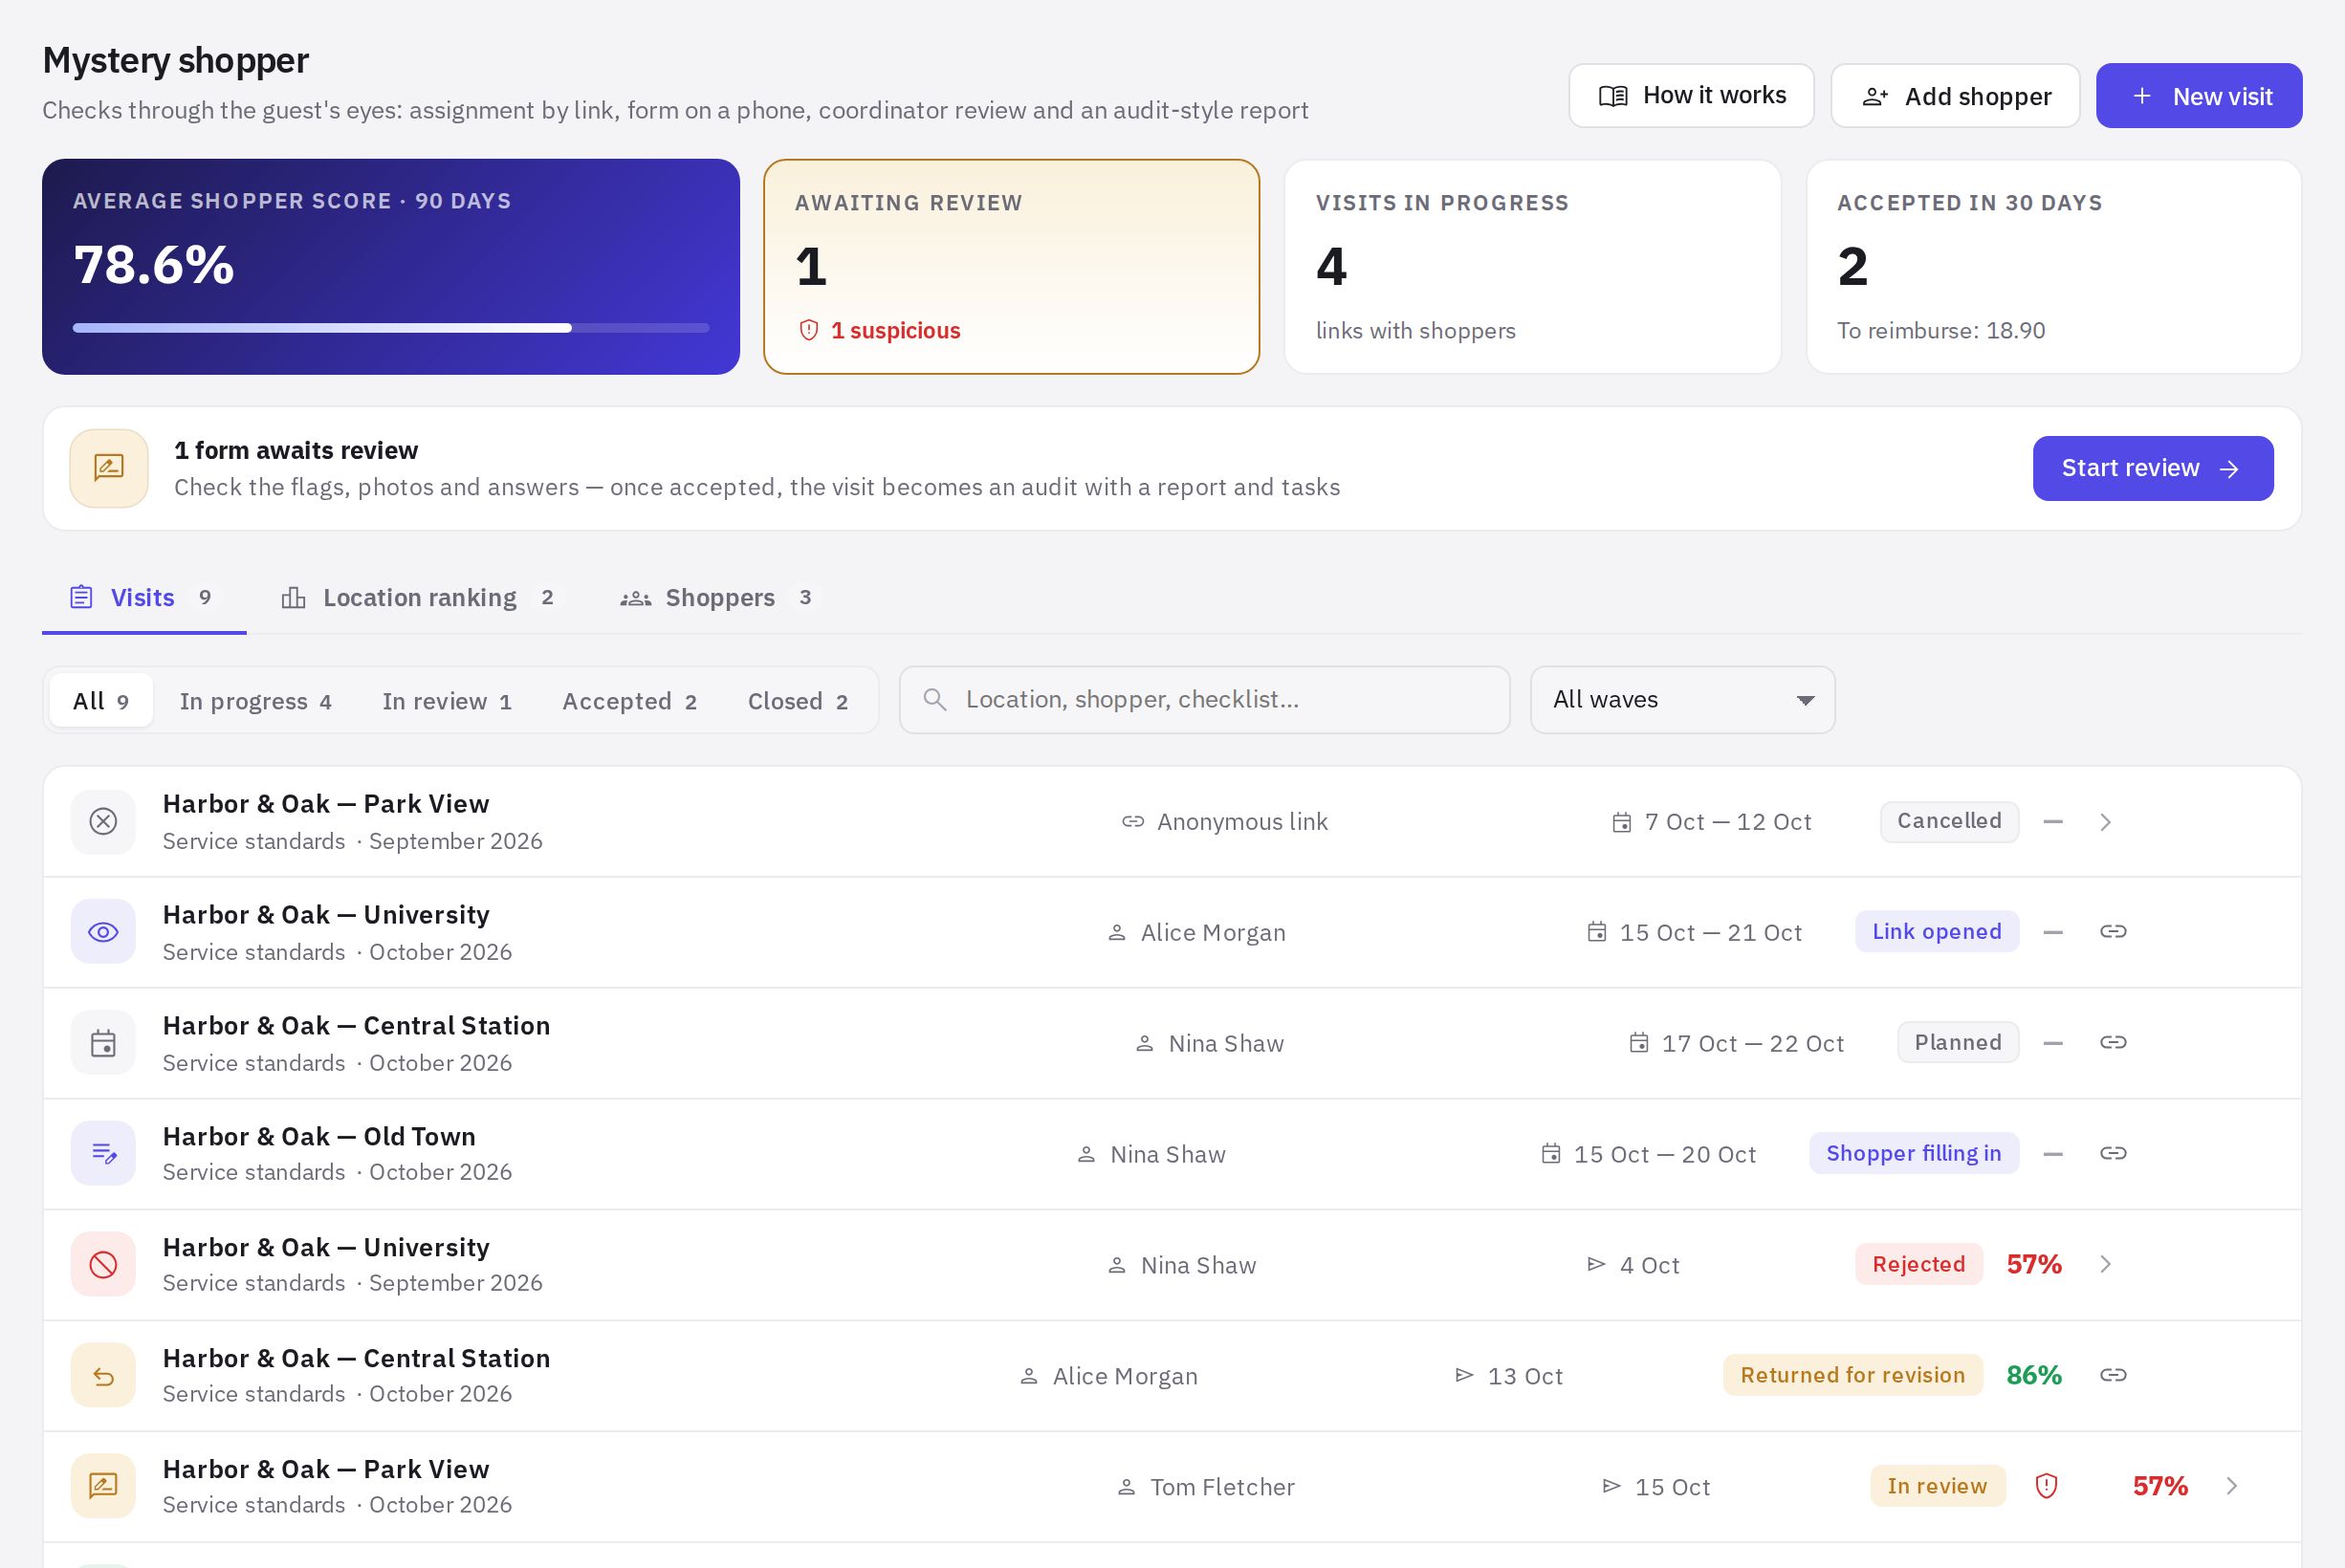Viewport: 2345px width, 1568px height.
Task: Click the return arrow icon on Central Station Alice Morgan row
Action: (103, 1376)
